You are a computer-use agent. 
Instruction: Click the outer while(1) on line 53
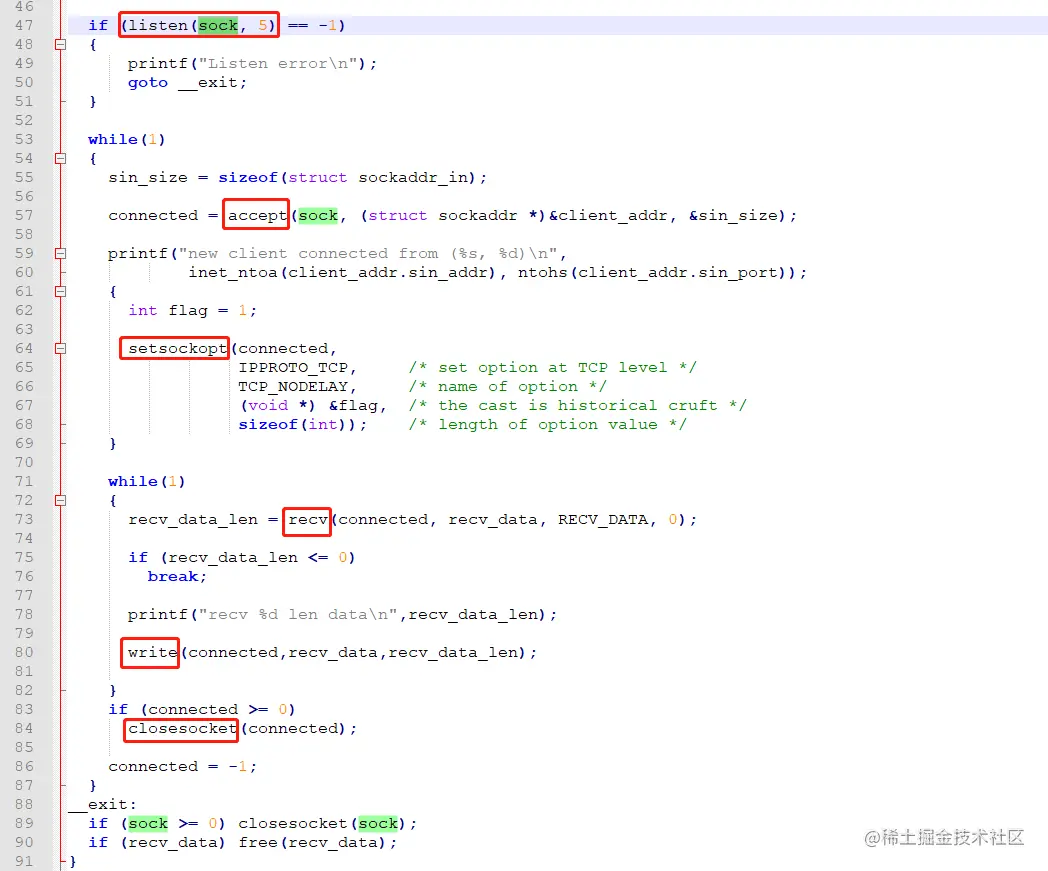(x=126, y=139)
